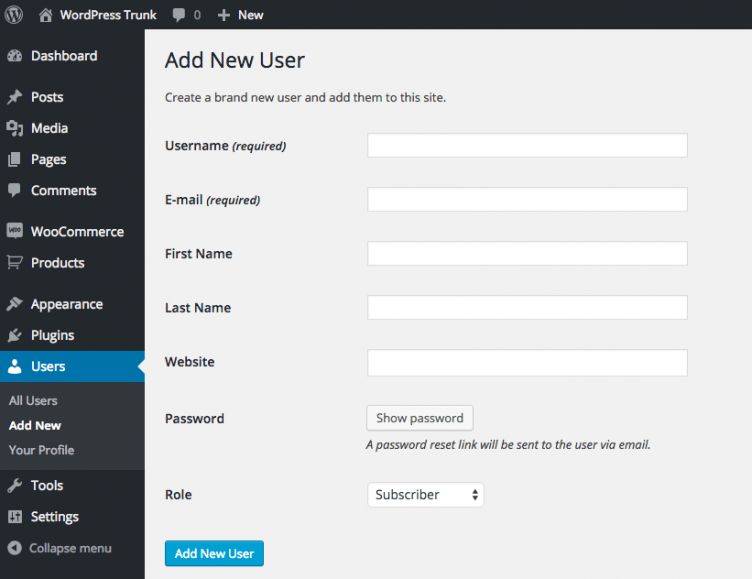Go to All Users submenu

(33, 400)
